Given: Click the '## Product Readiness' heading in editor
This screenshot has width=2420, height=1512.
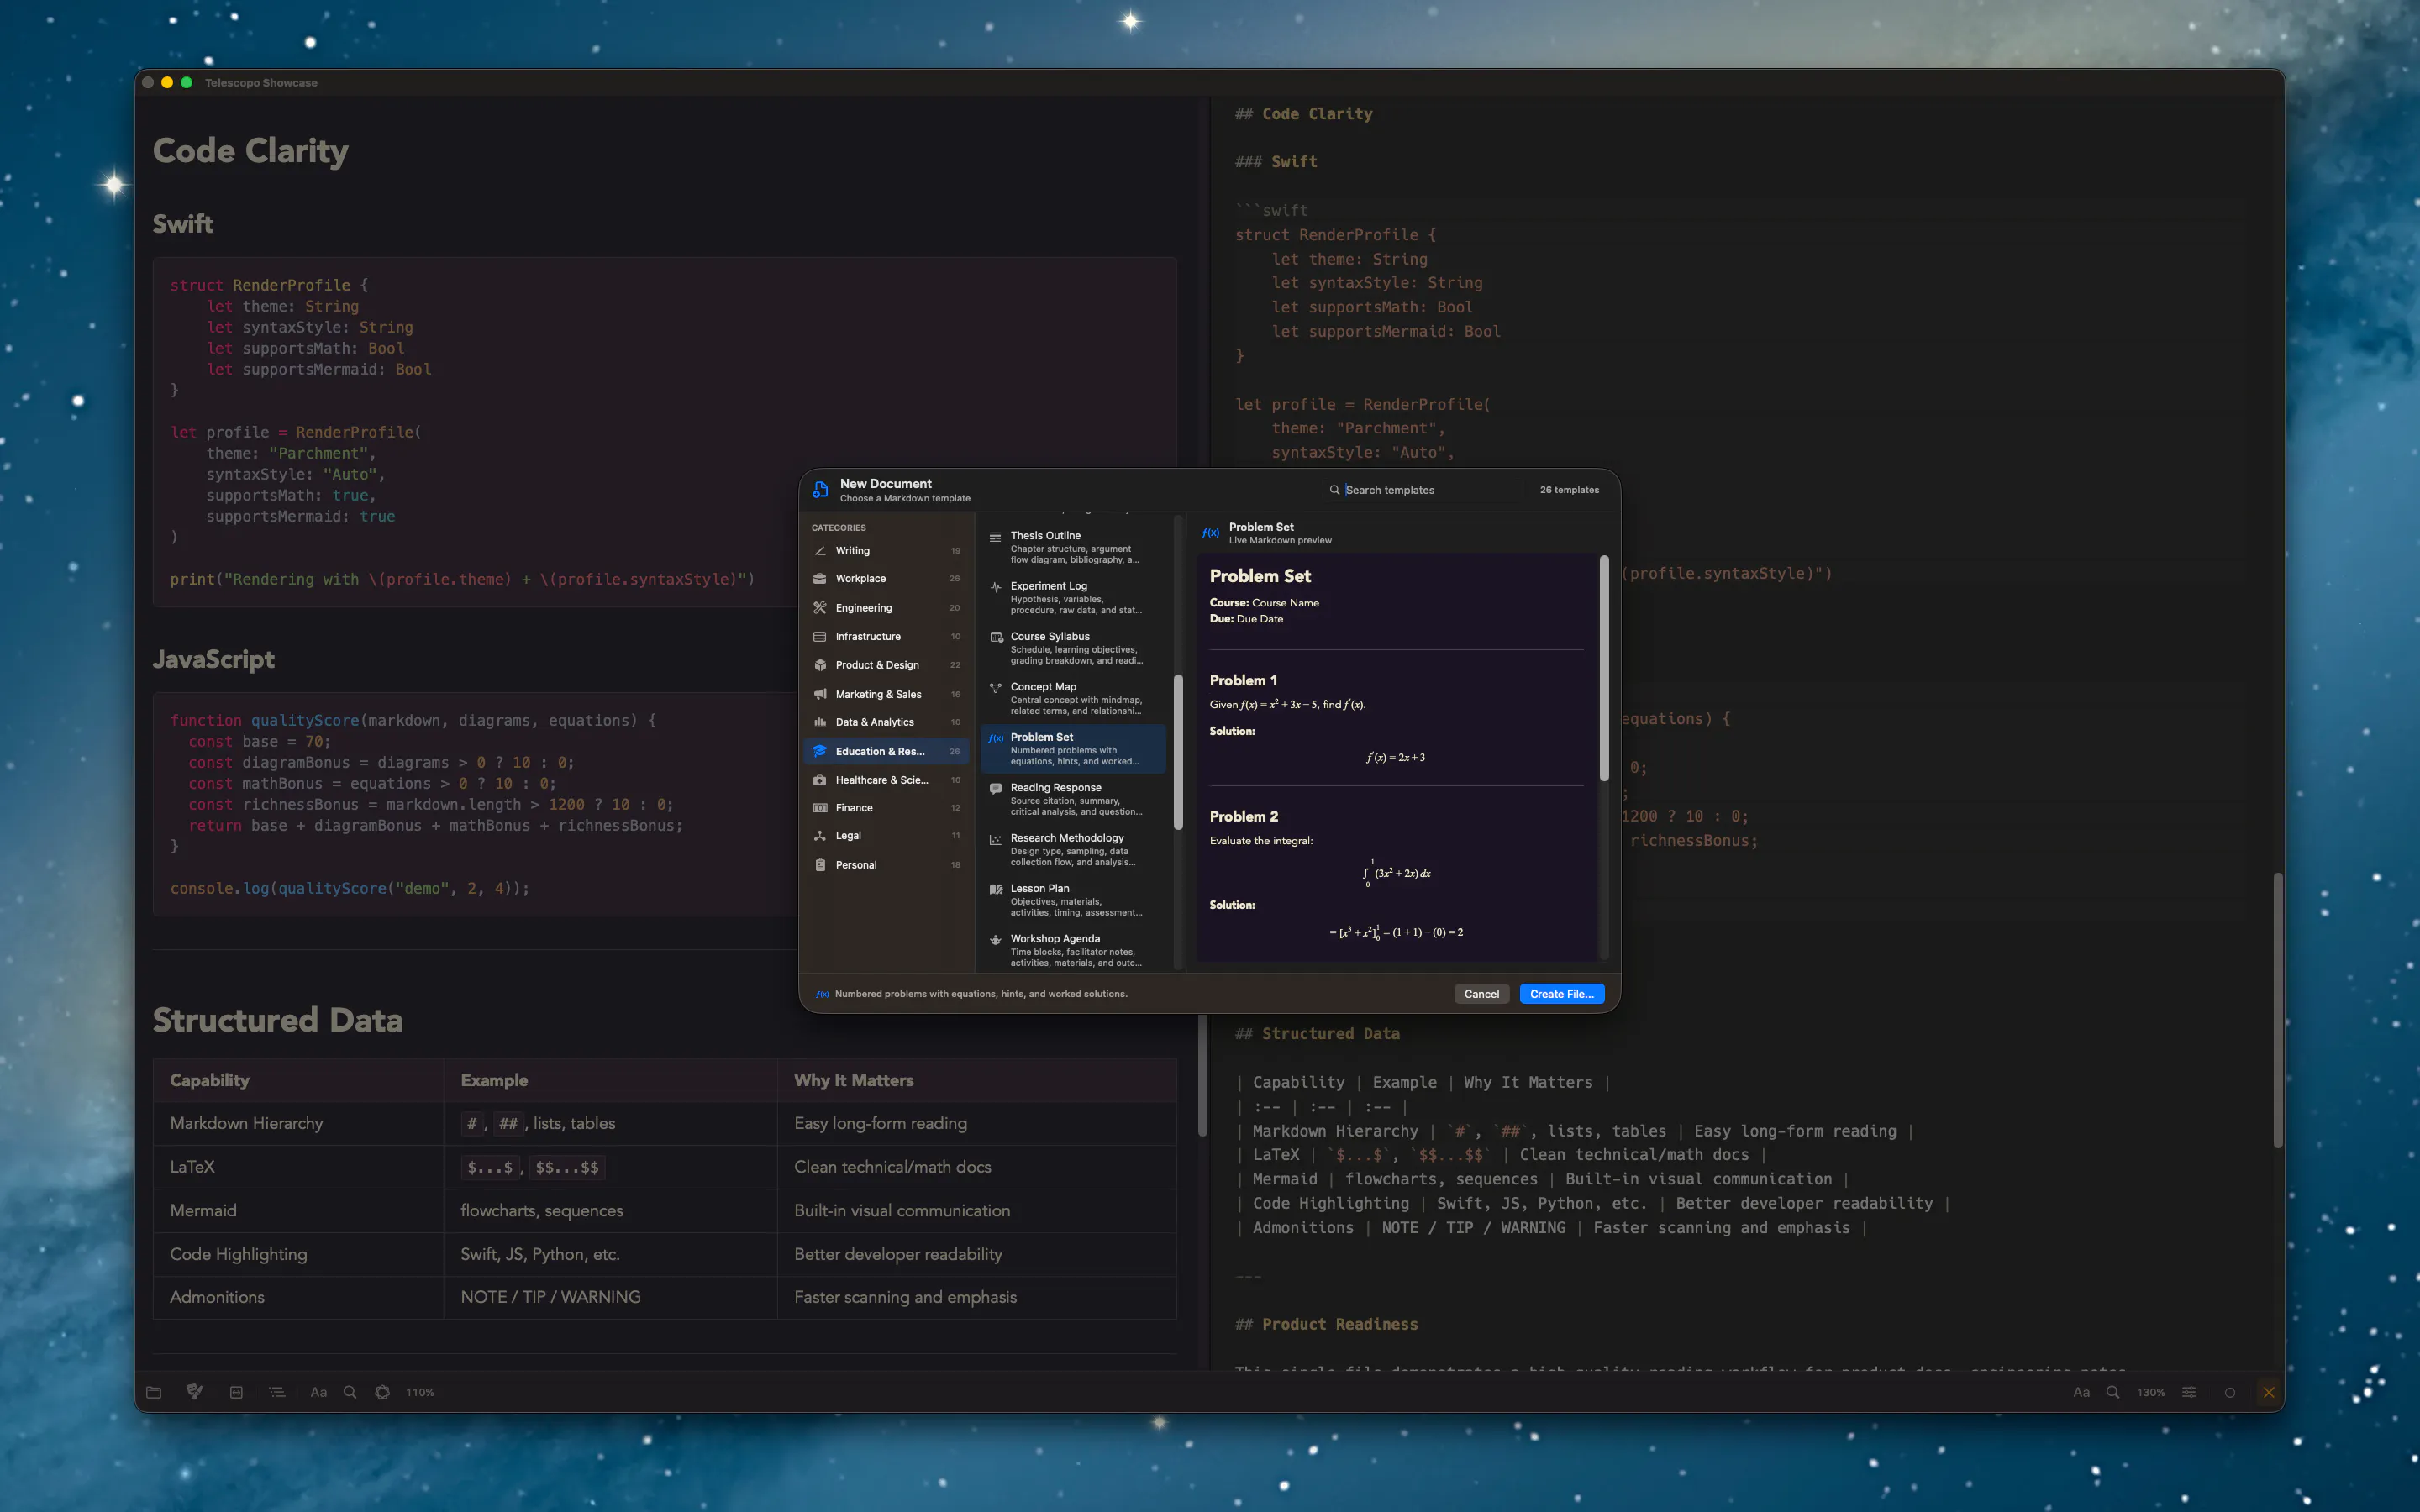Looking at the screenshot, I should 1326,1324.
